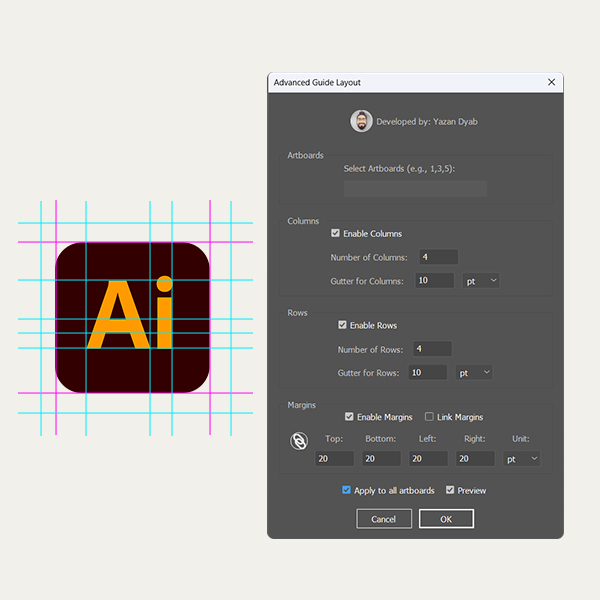The width and height of the screenshot is (600, 600).
Task: Open the Gutter for Columns unit dropdown
Action: coord(481,281)
